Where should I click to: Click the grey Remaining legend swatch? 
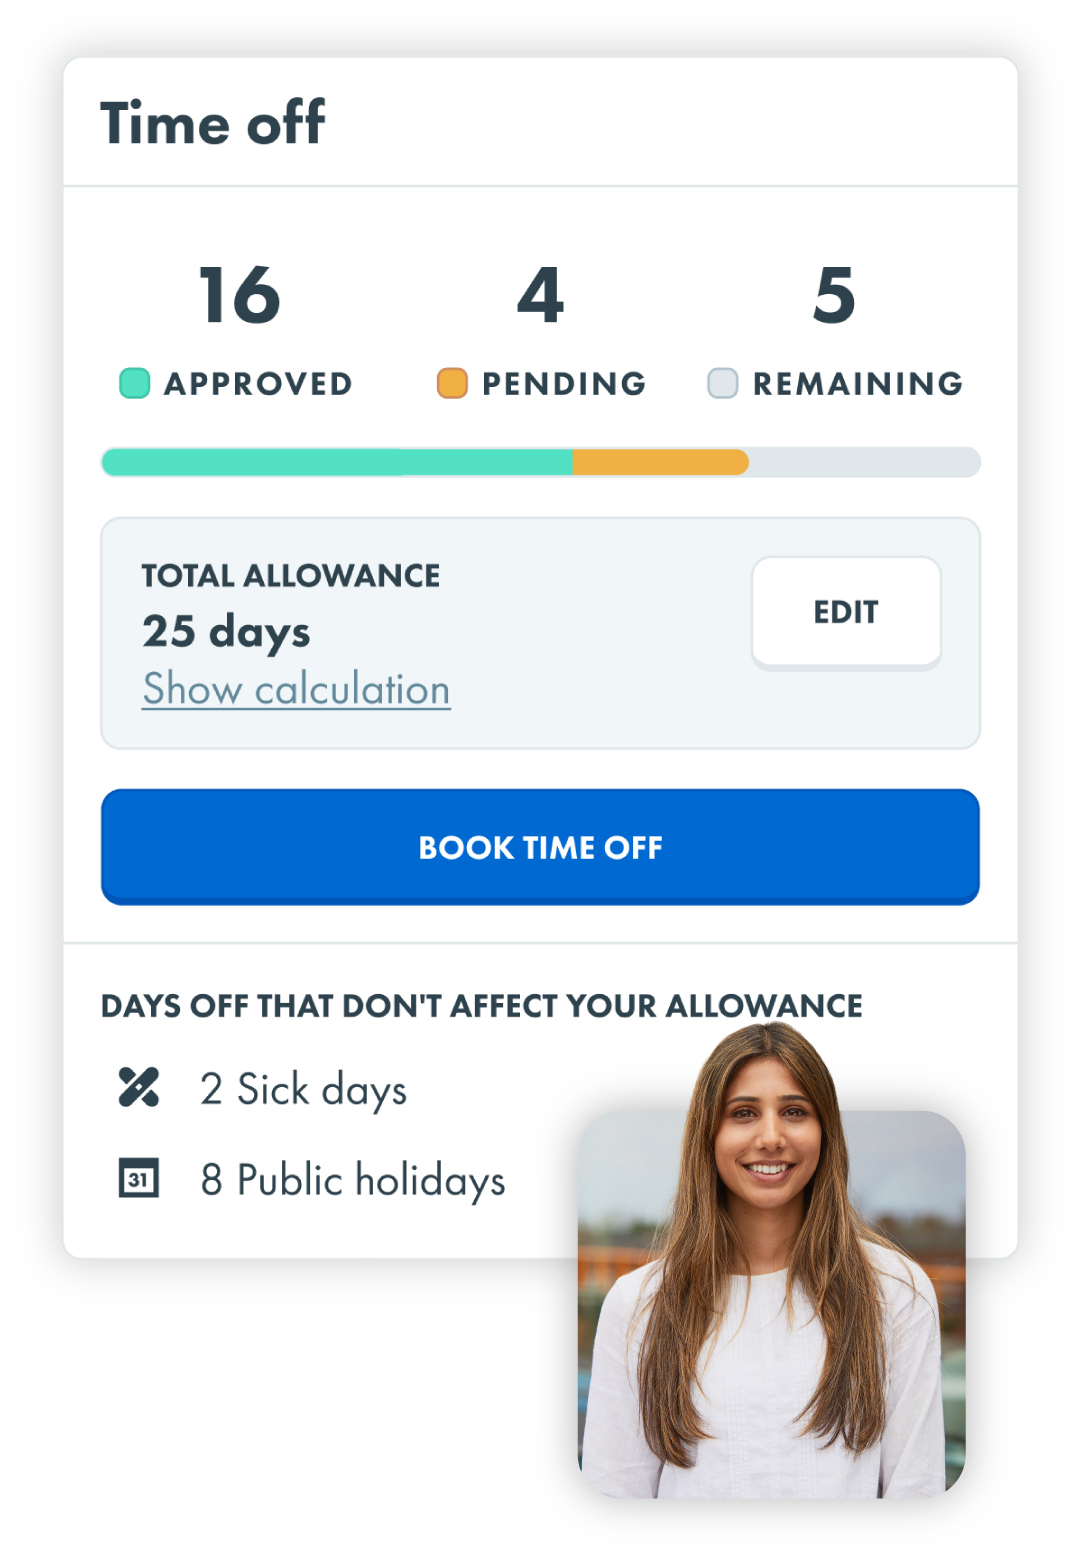pos(722,383)
